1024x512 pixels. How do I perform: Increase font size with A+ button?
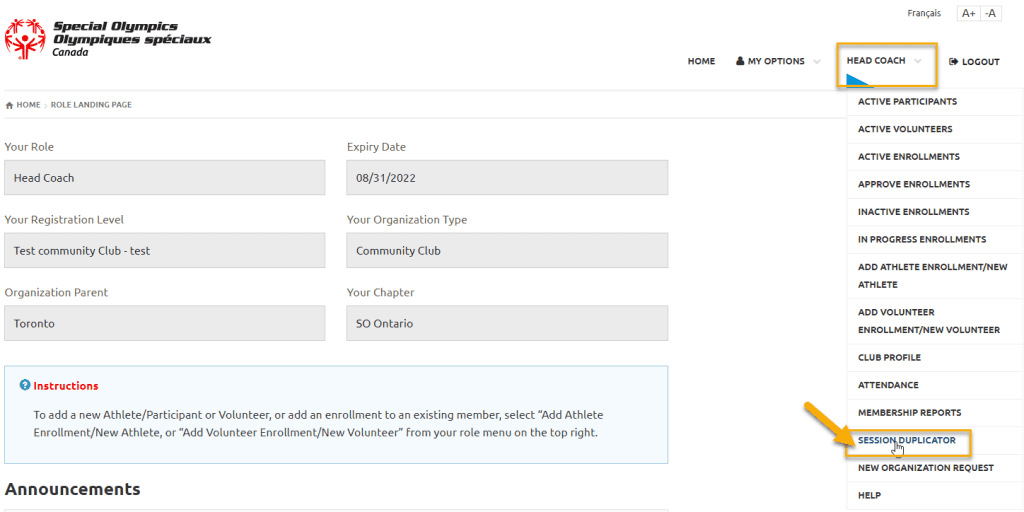(x=968, y=13)
